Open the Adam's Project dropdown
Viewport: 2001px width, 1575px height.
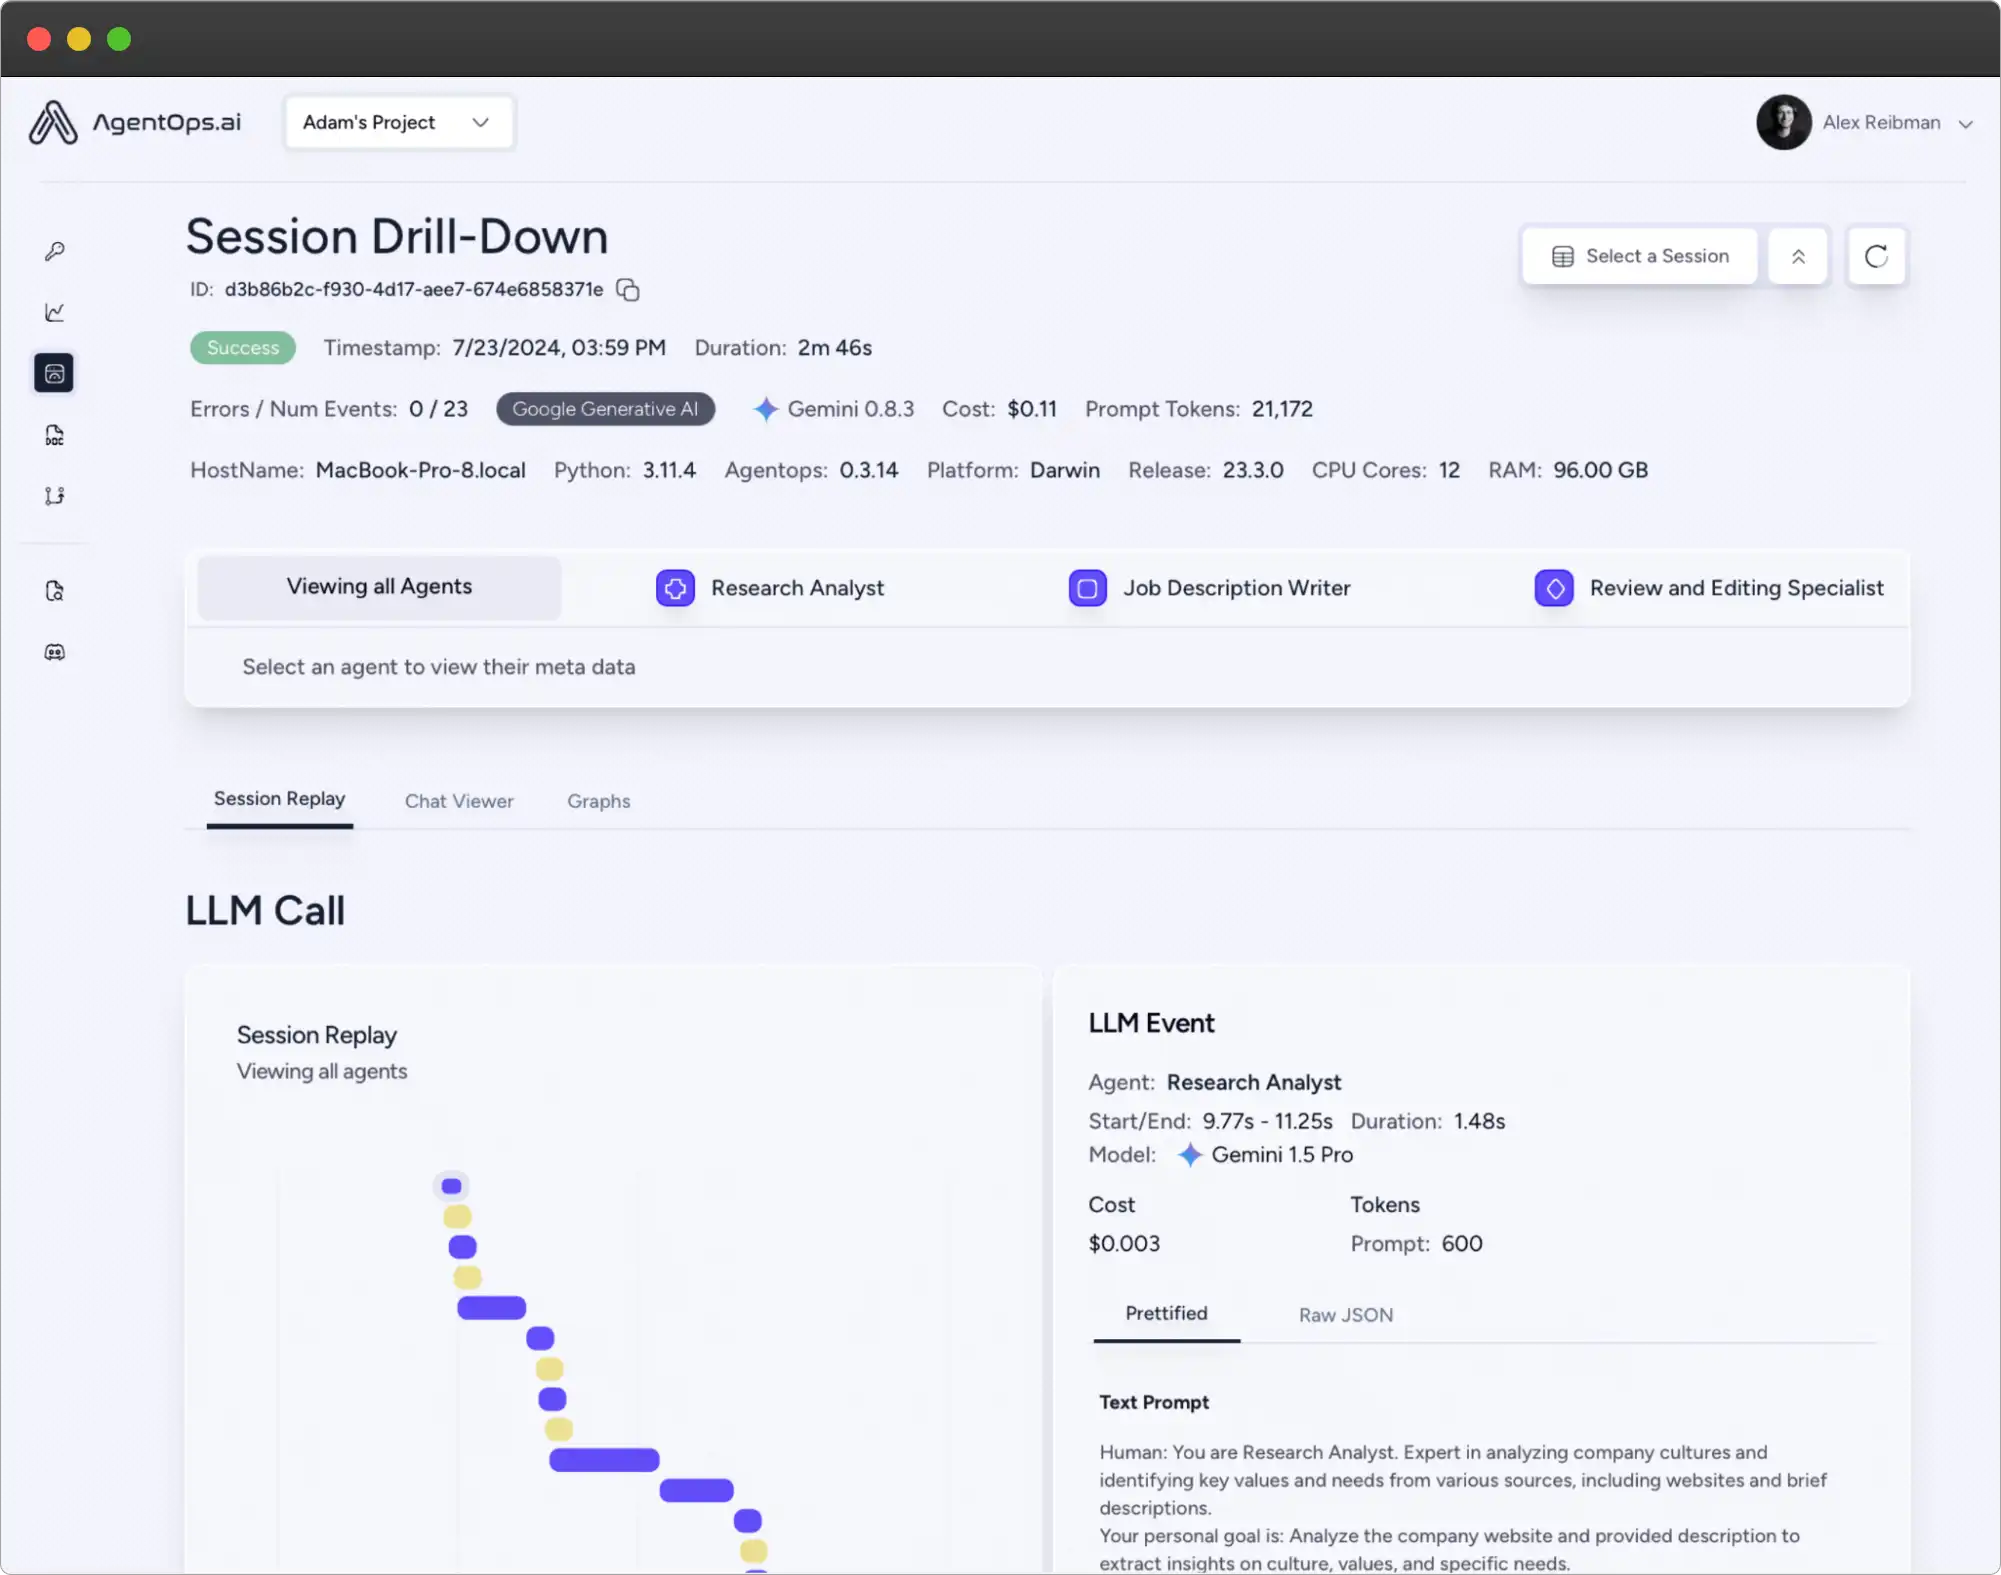coord(399,122)
